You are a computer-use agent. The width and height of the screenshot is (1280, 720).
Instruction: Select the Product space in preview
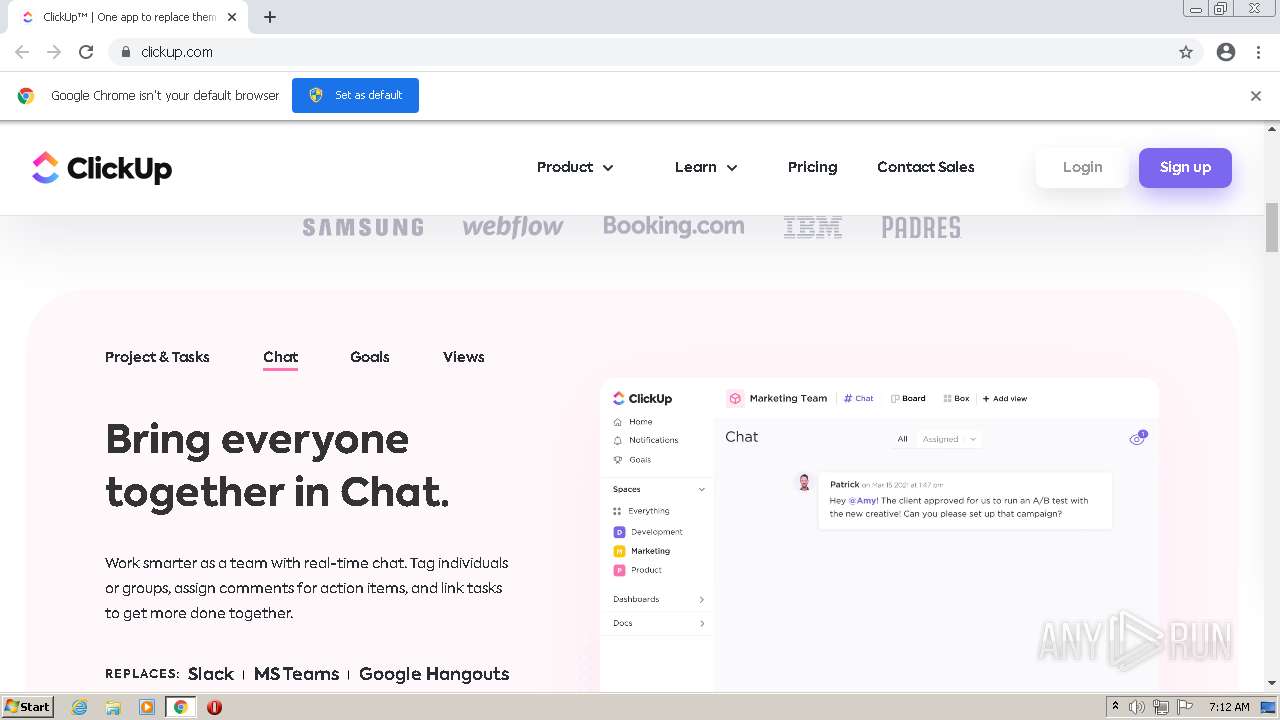click(x=637, y=570)
